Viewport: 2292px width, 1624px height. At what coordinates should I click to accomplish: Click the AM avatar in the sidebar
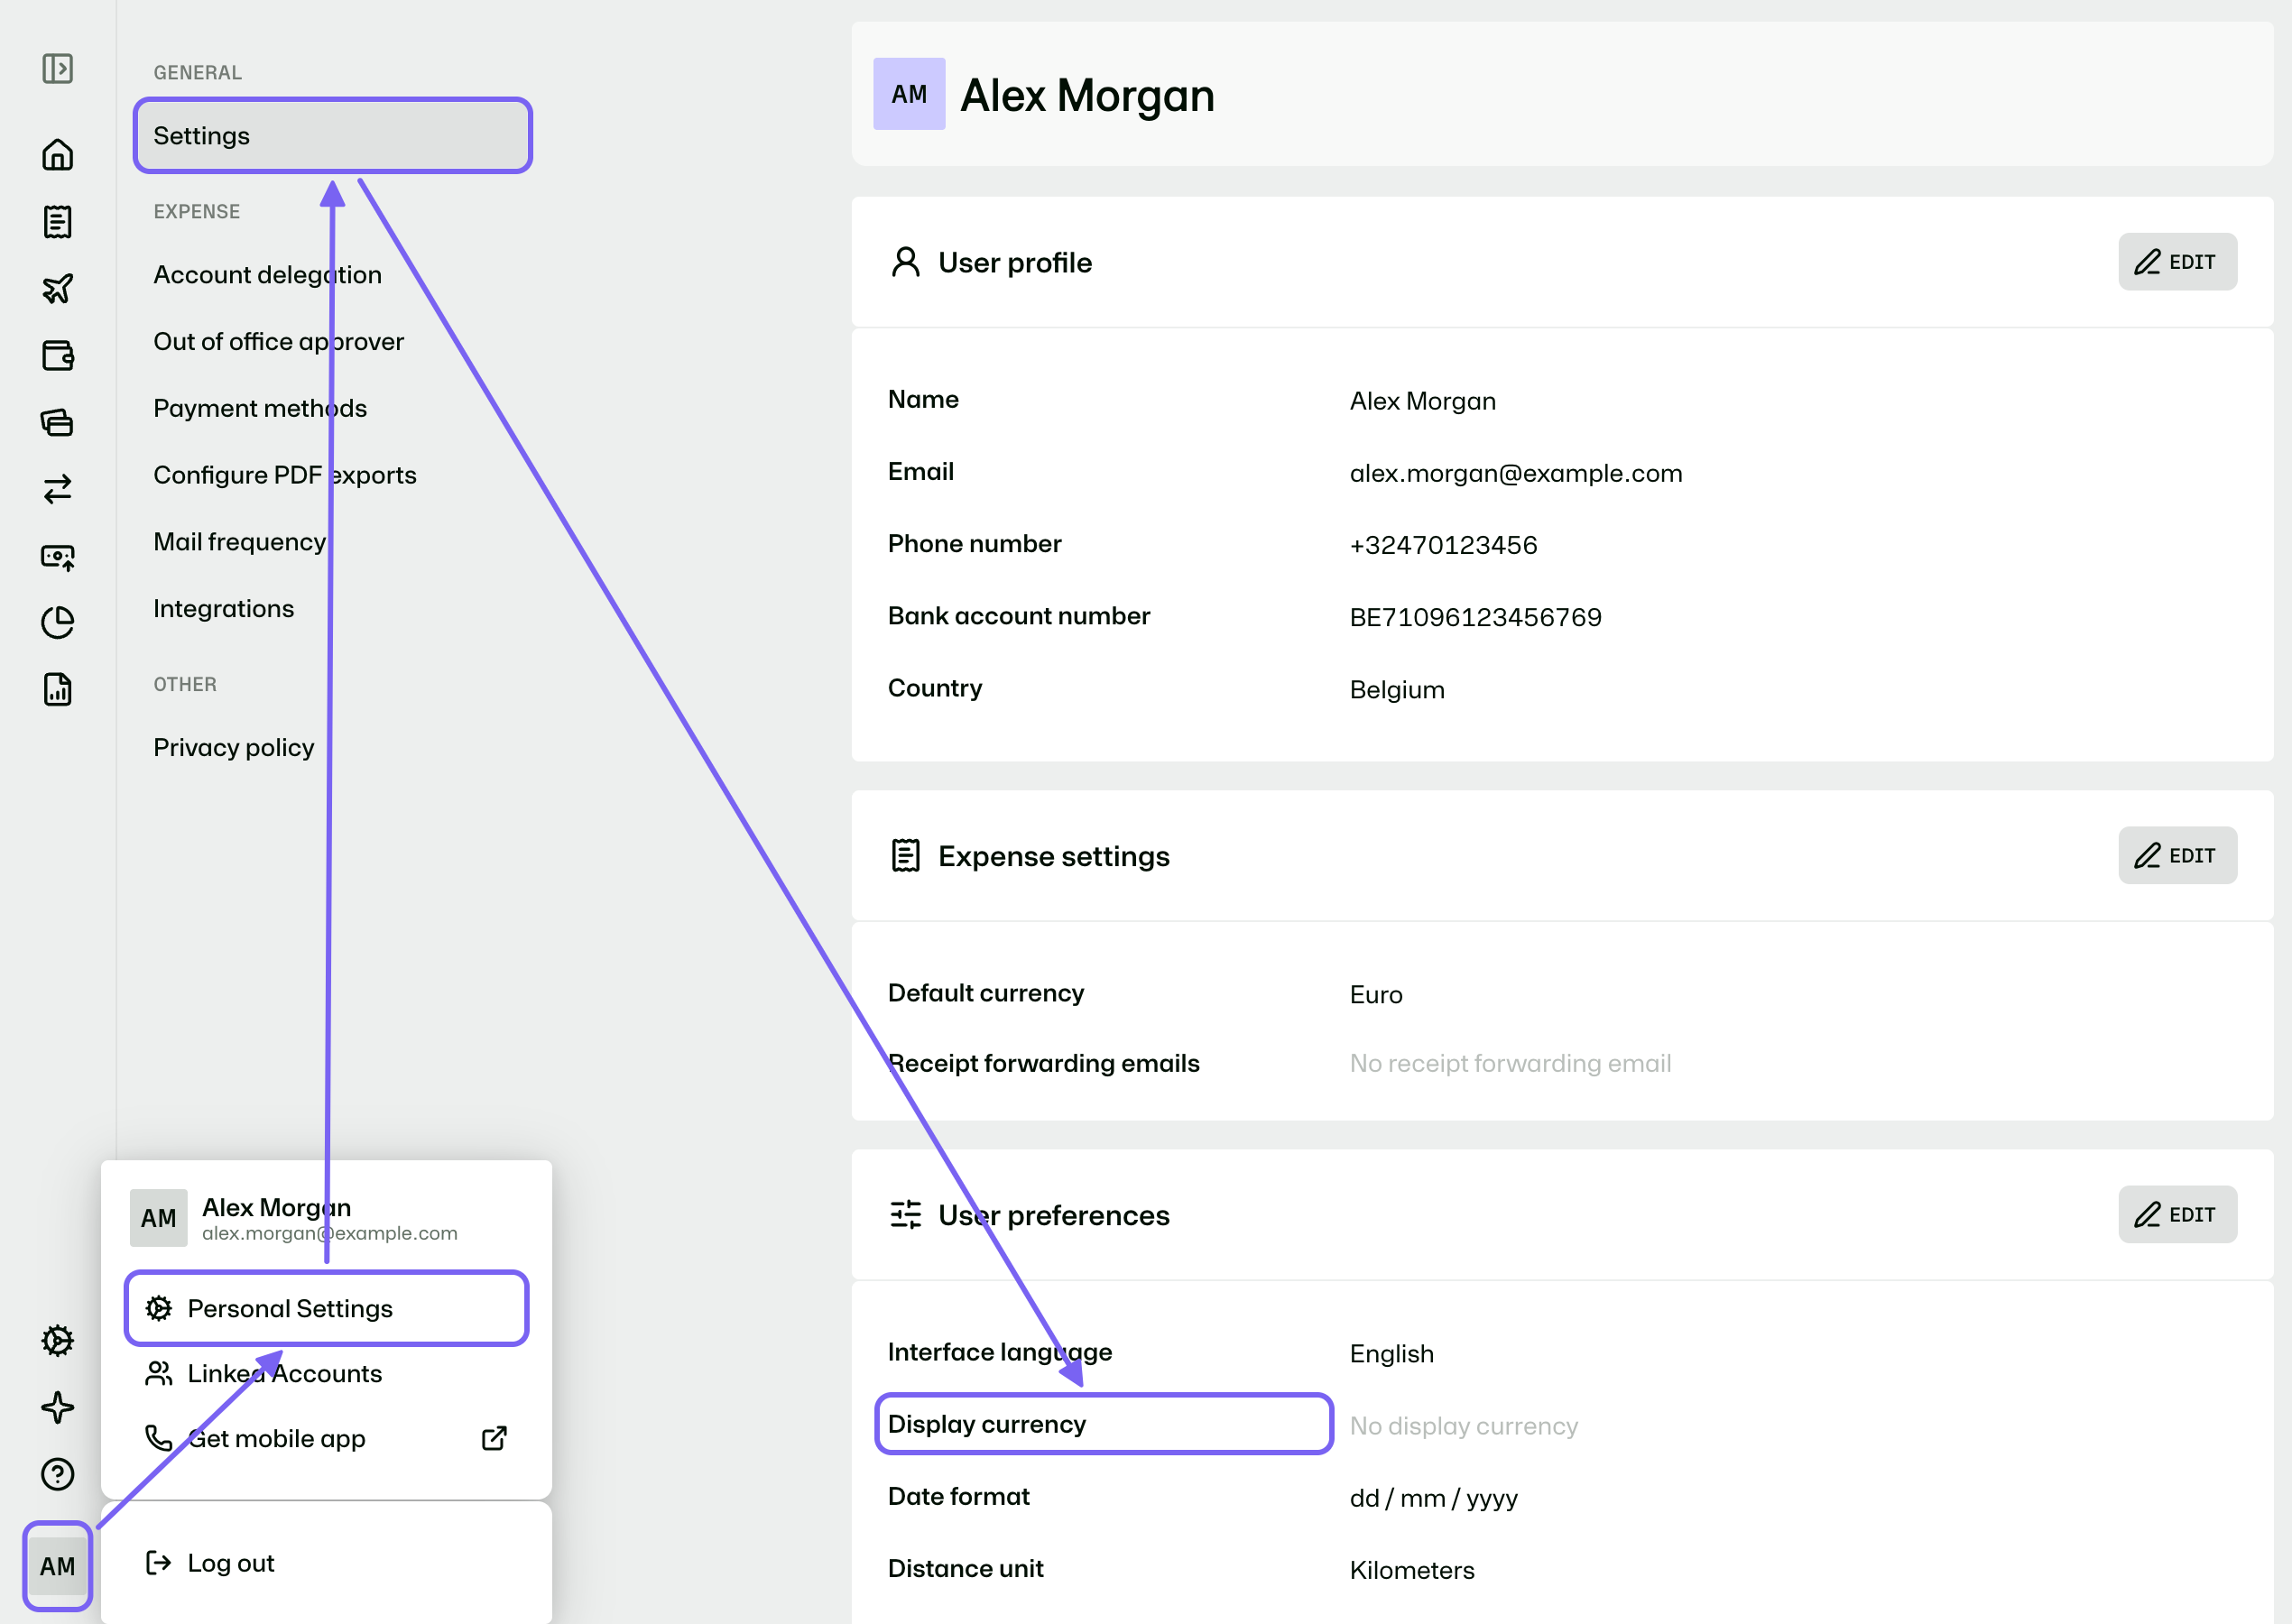click(57, 1566)
